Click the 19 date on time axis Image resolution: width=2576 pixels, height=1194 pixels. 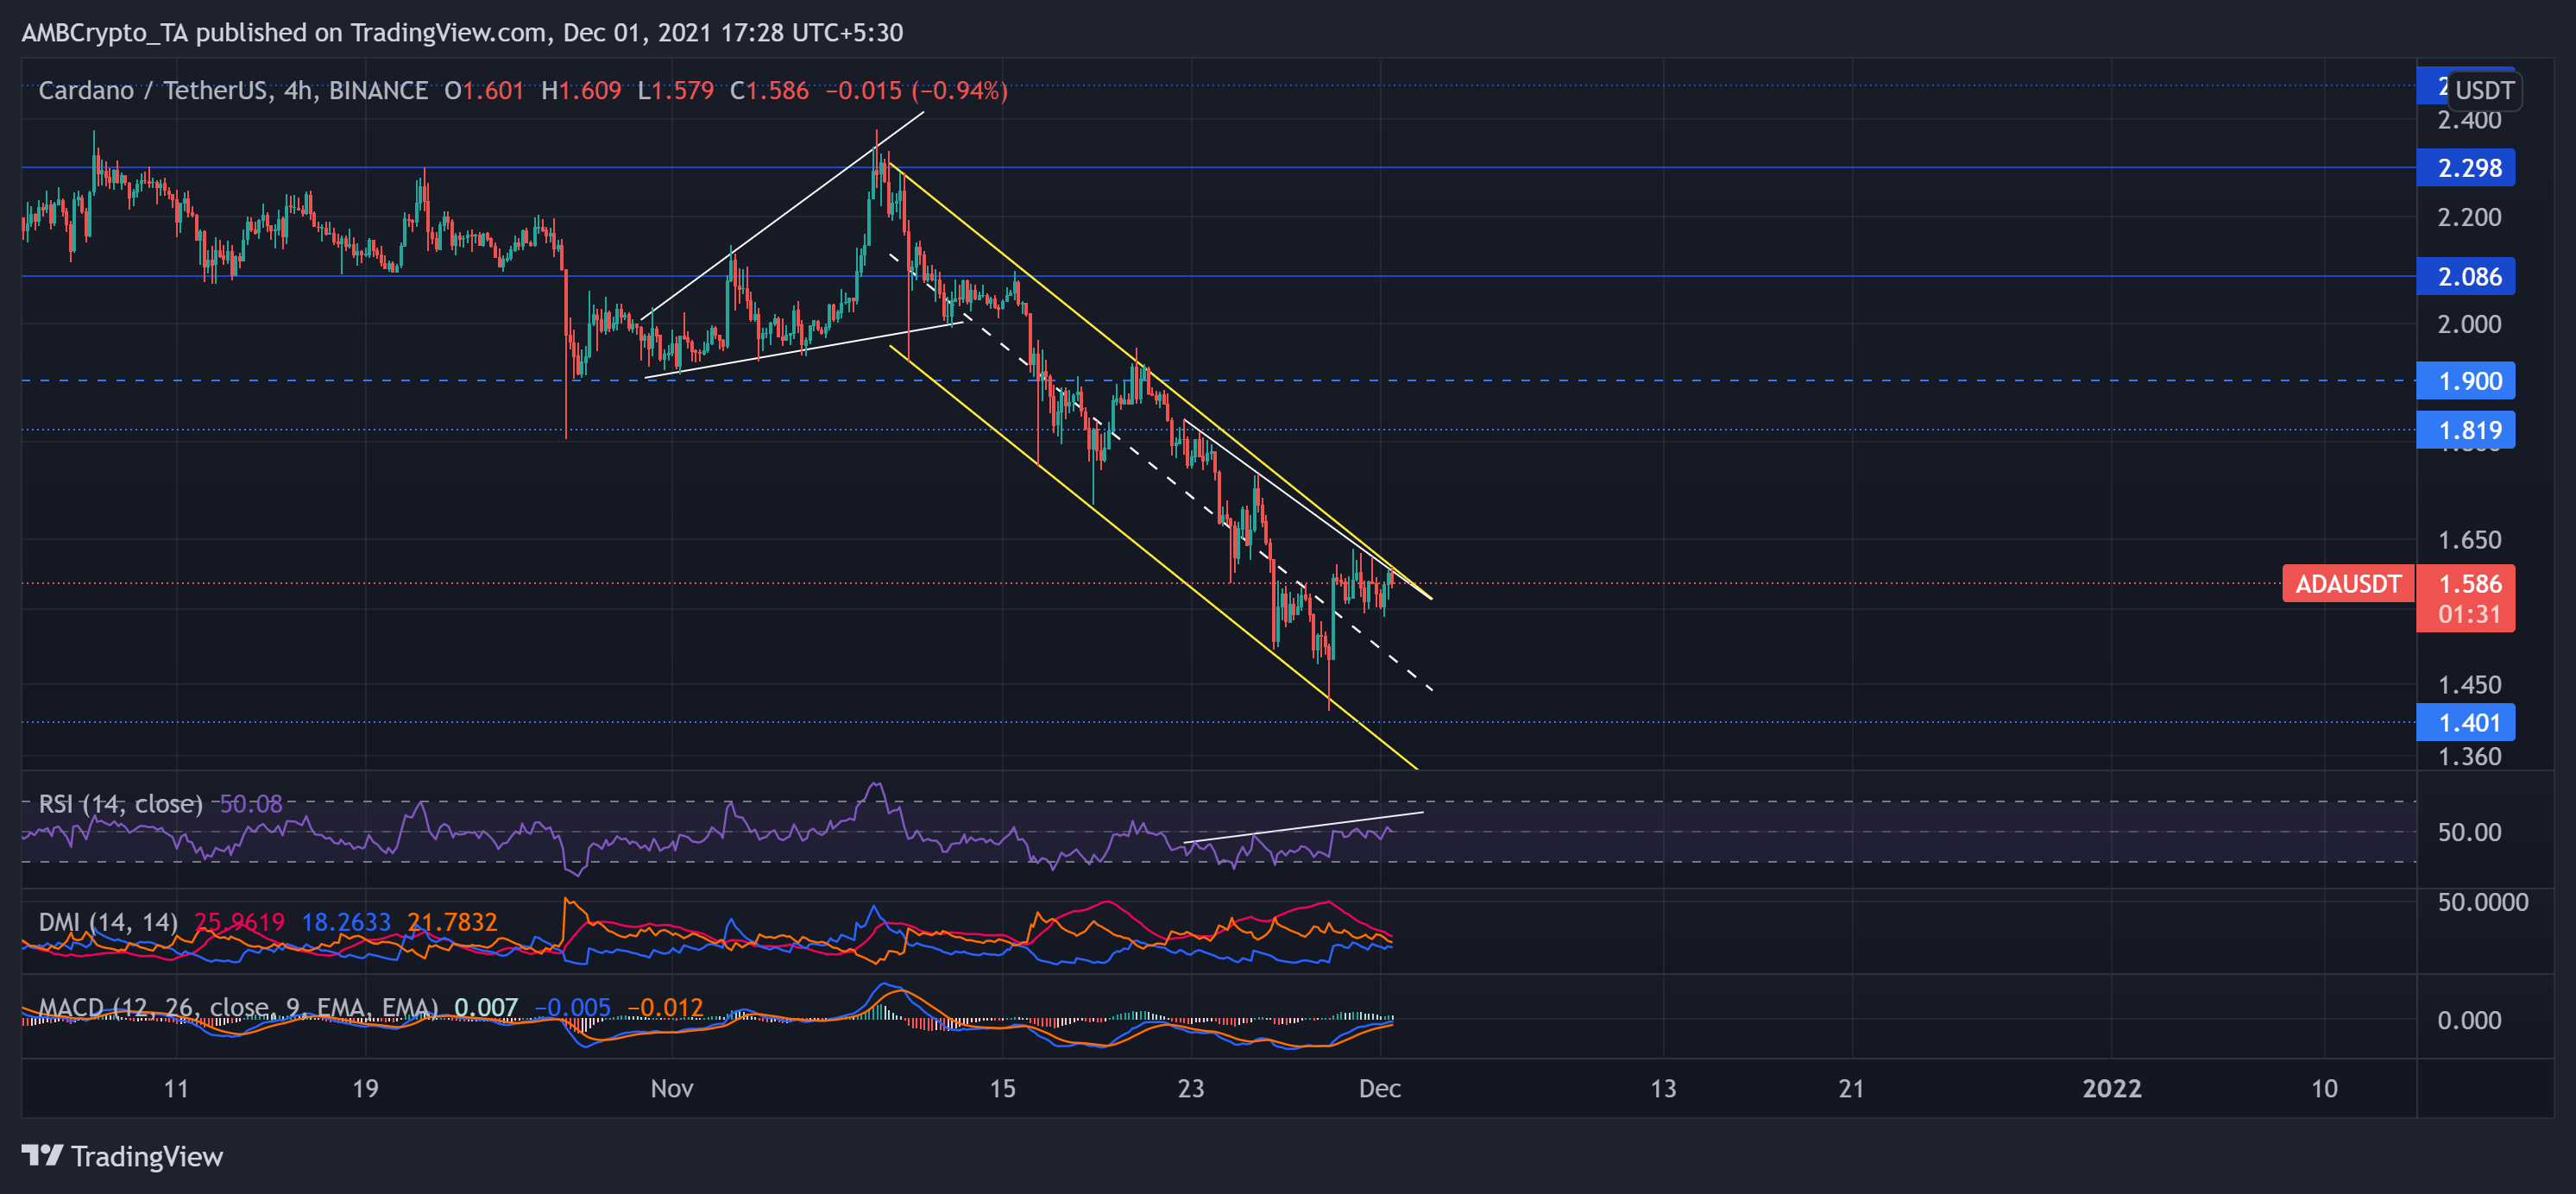(365, 1089)
